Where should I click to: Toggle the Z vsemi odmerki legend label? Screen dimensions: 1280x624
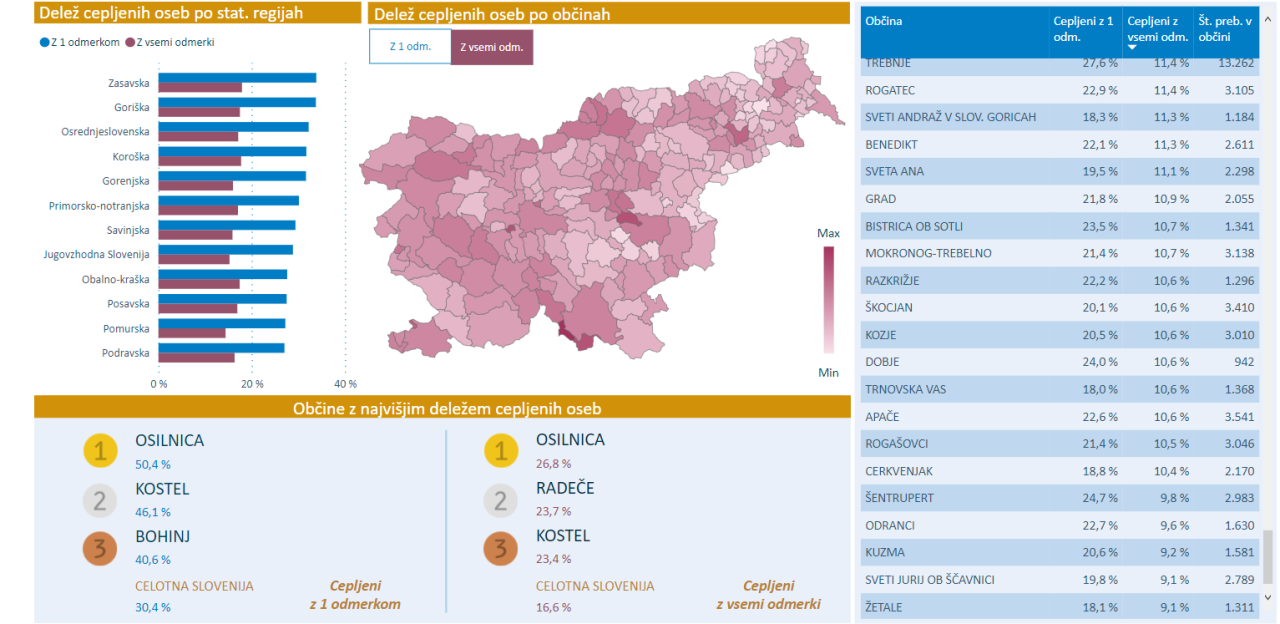175,42
